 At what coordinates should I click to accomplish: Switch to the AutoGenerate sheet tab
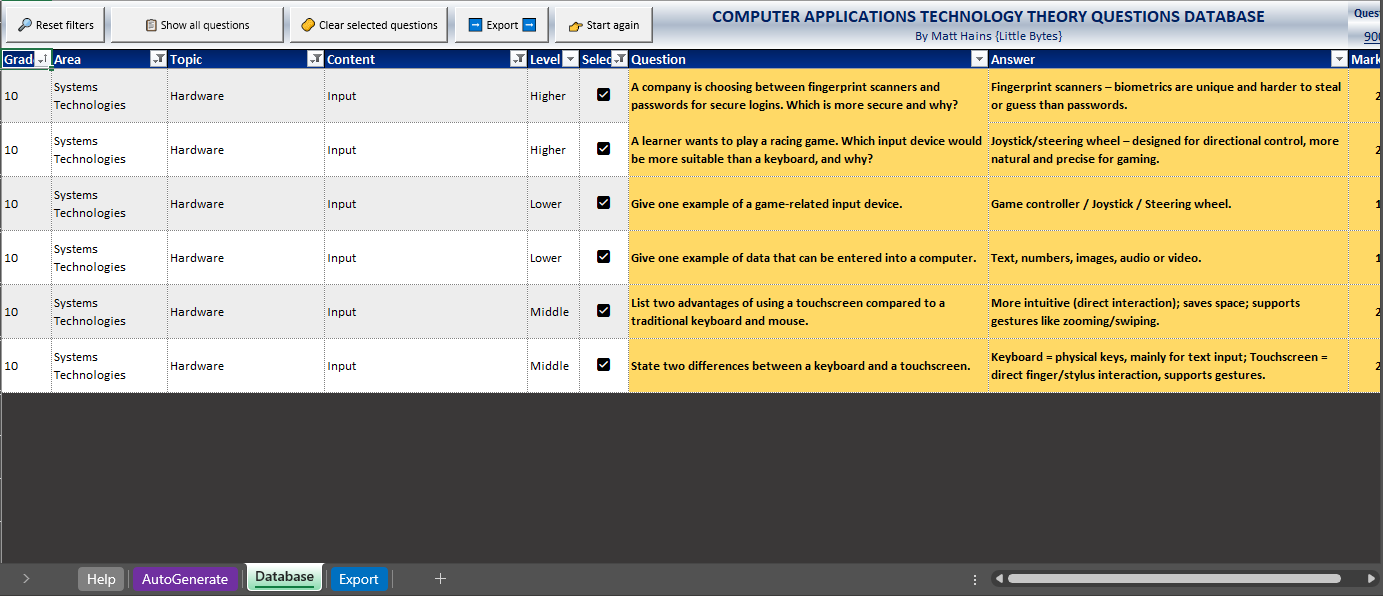pos(185,579)
